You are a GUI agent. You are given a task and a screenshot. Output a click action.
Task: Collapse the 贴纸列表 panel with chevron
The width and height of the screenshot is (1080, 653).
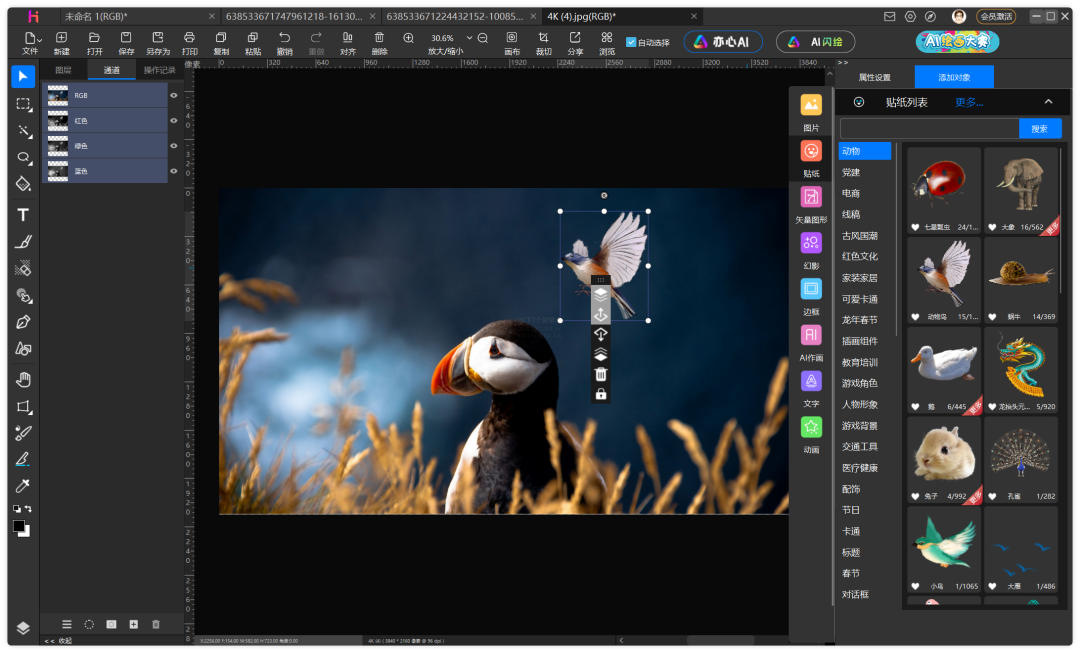click(1048, 102)
